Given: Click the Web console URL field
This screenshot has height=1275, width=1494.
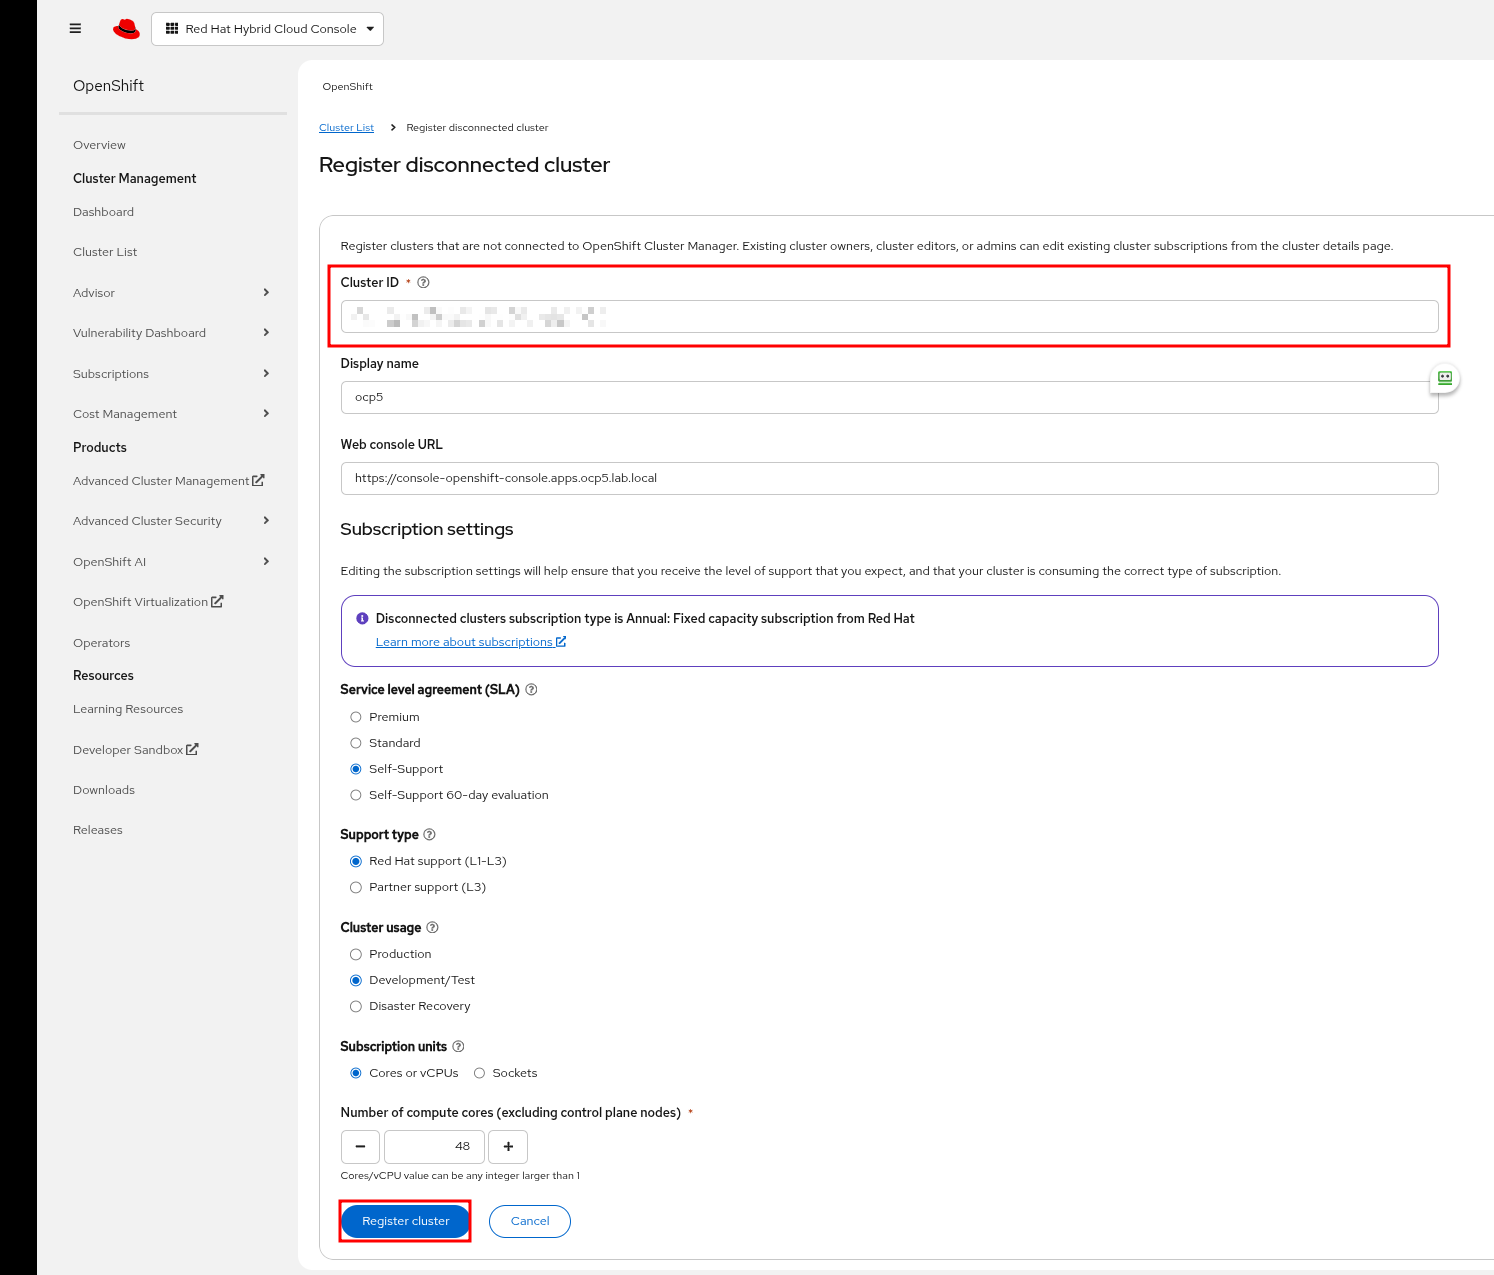Looking at the screenshot, I should (x=890, y=478).
